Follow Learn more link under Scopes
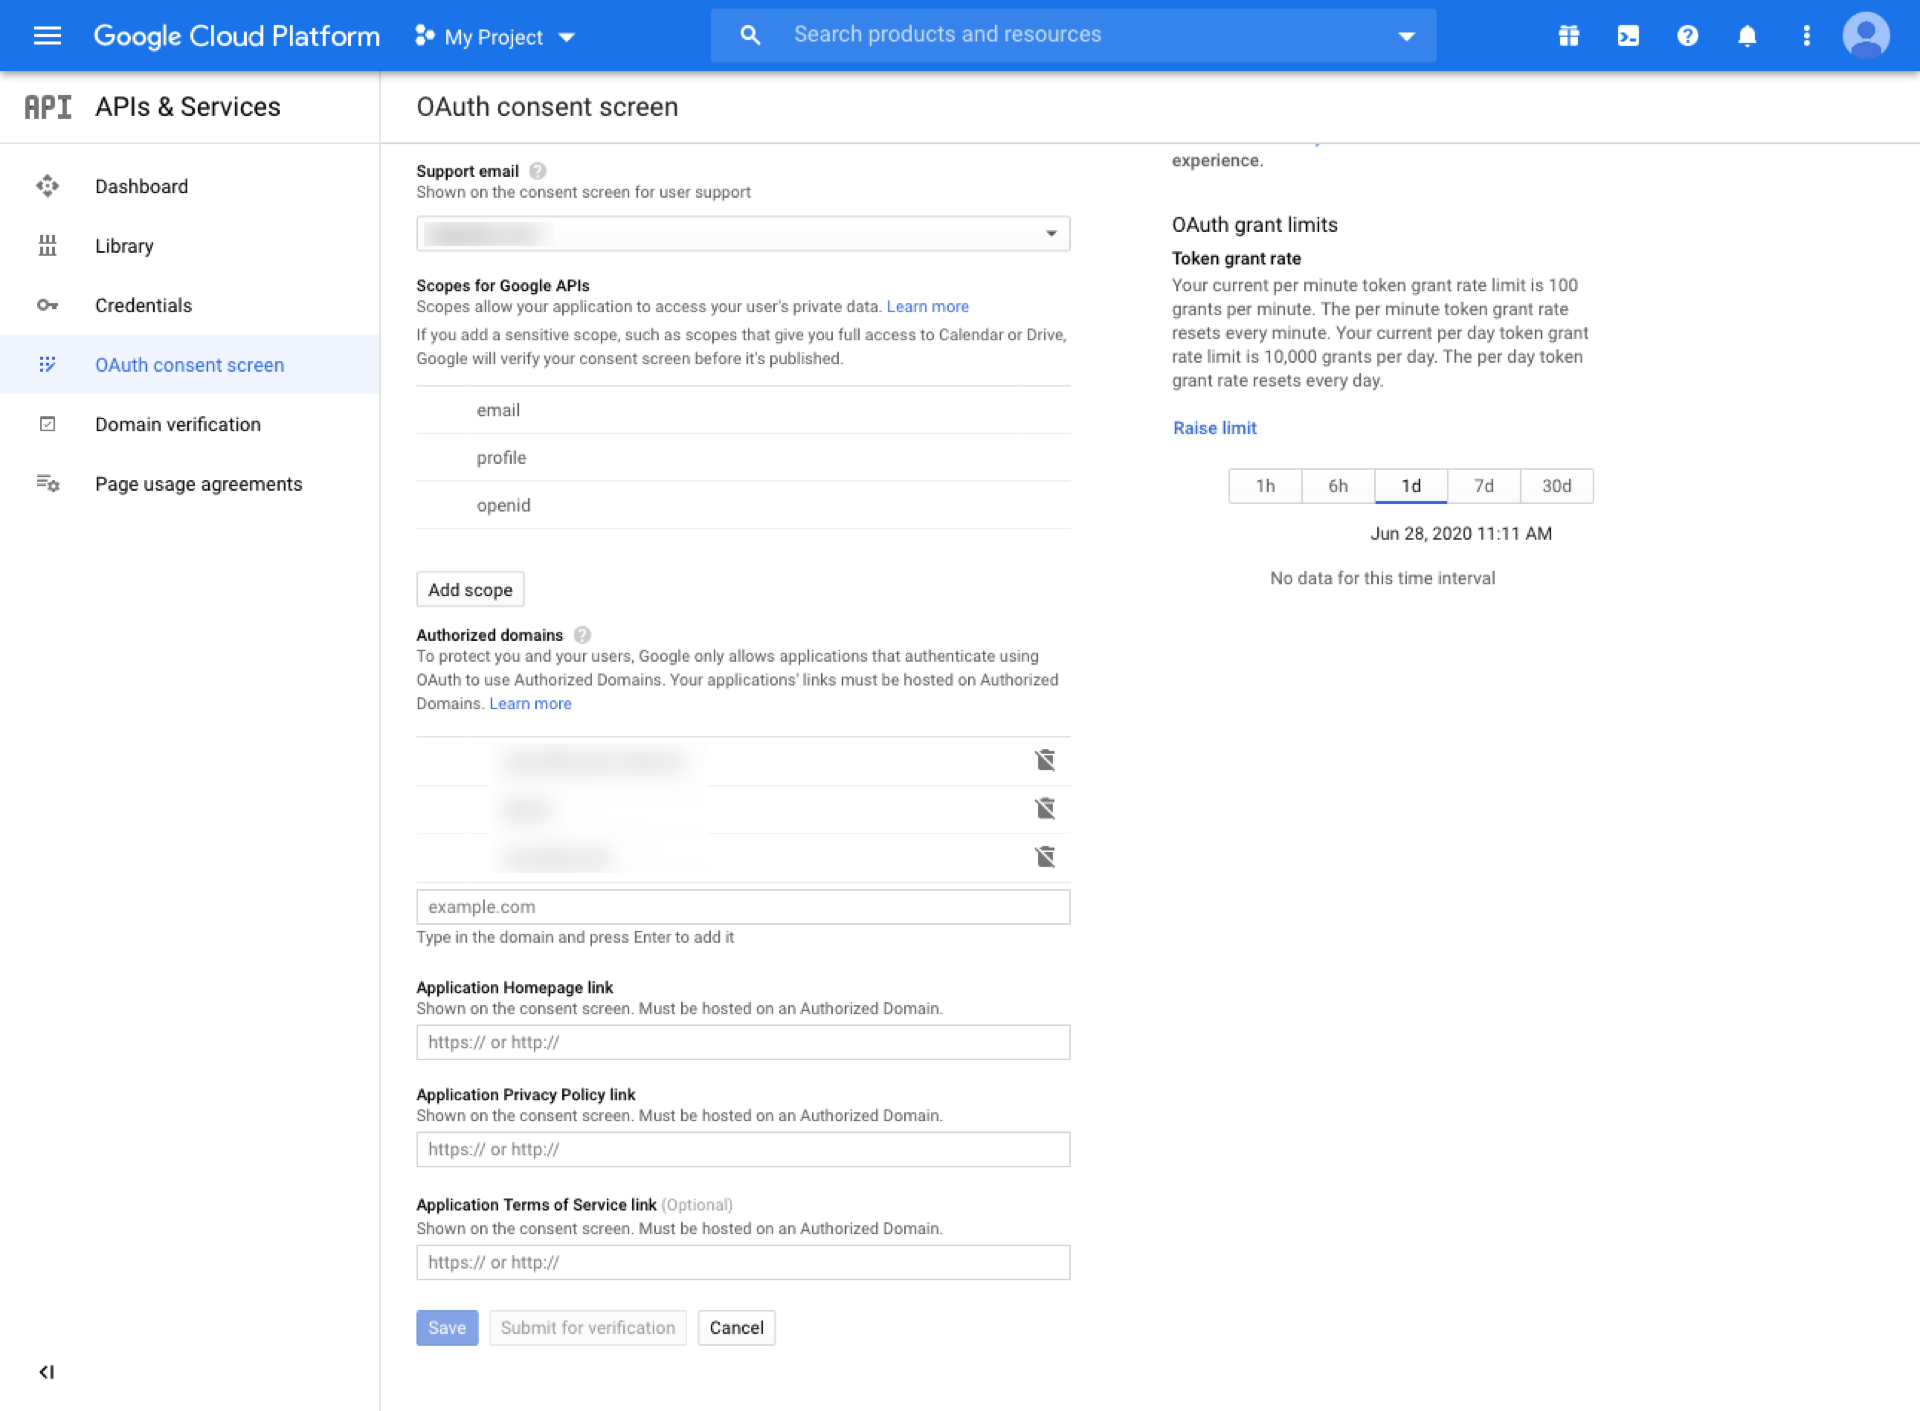This screenshot has height=1411, width=1920. coord(927,307)
